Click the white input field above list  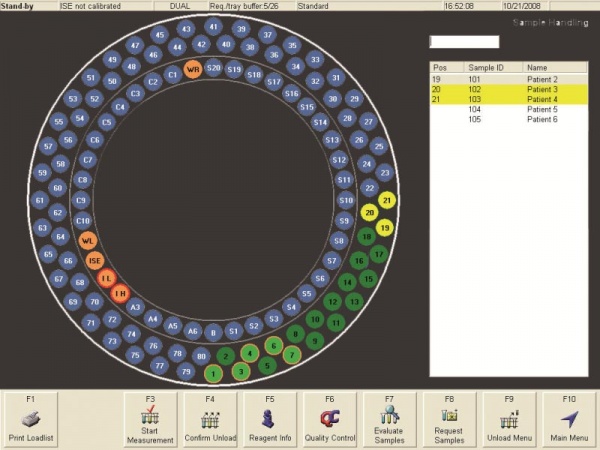464,42
